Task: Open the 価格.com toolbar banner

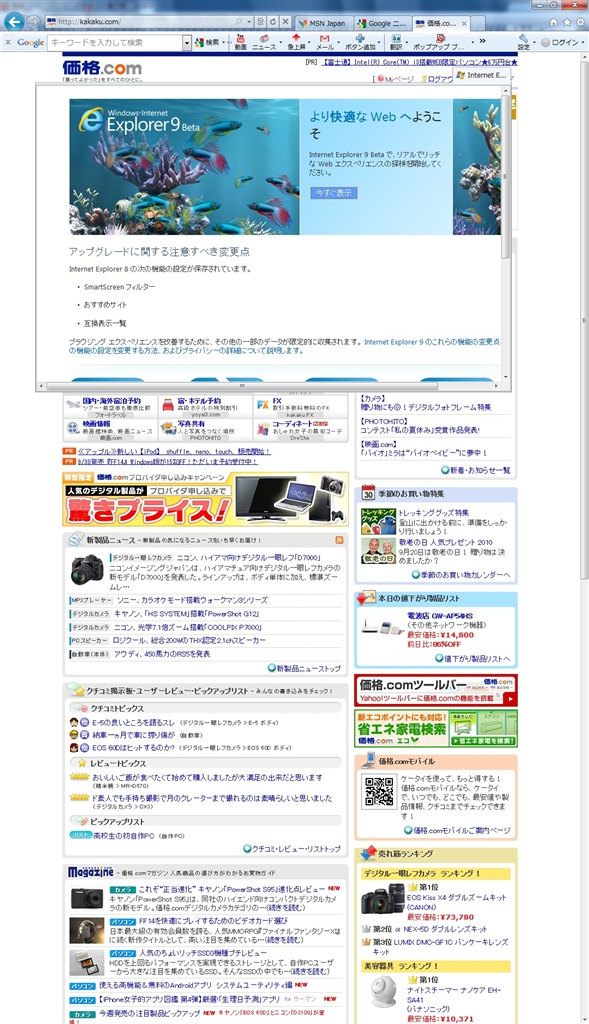Action: click(436, 690)
